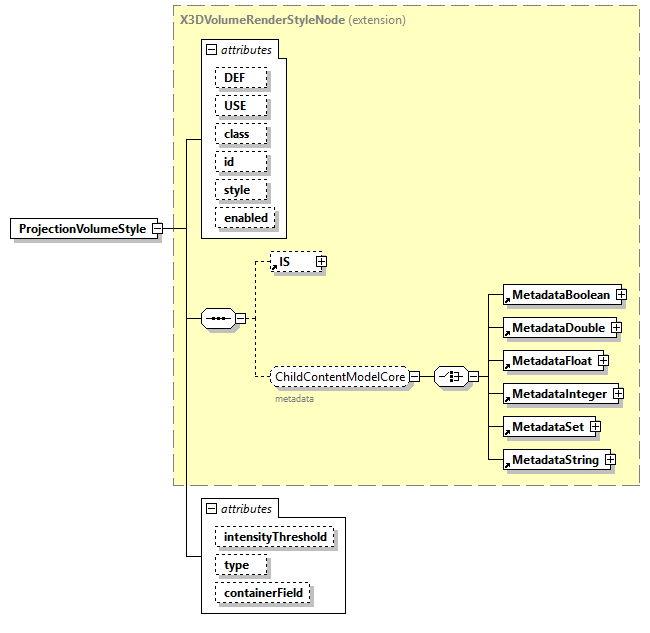Image resolution: width=650 pixels, height=633 pixels.
Task: Collapse the sequence compositor children
Action: [240, 319]
